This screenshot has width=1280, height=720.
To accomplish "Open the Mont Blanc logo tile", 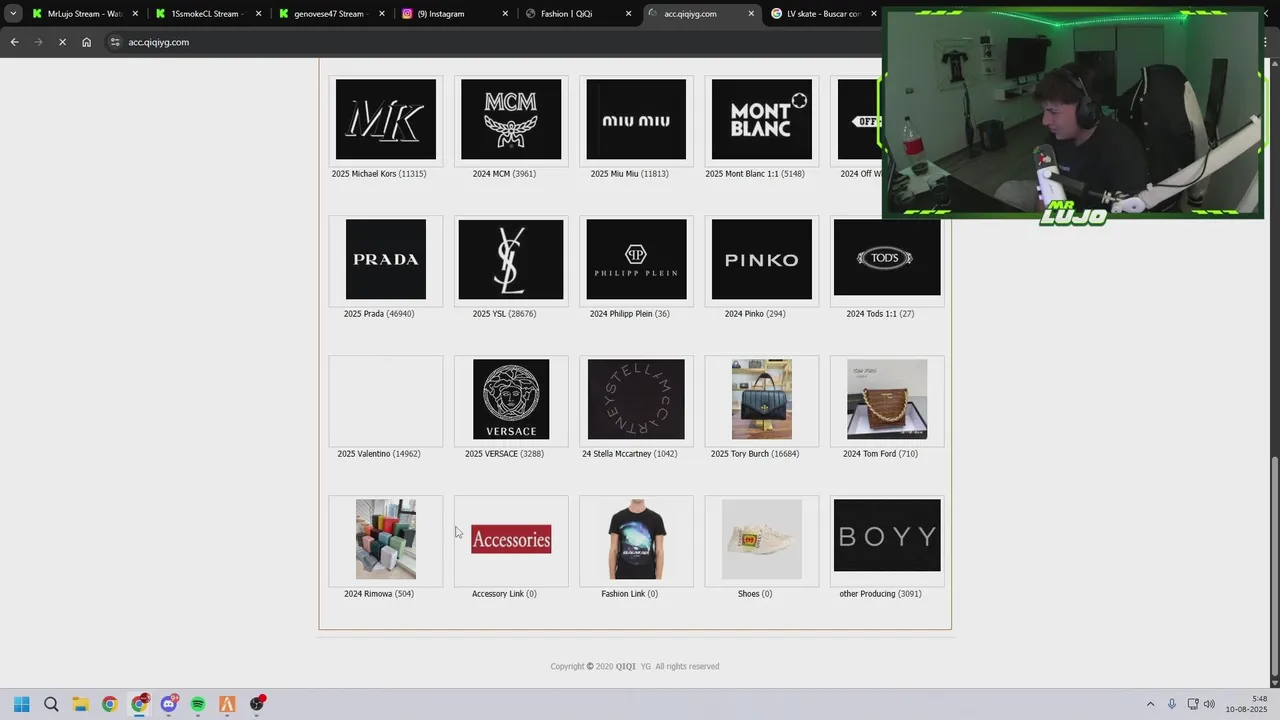I will point(762,119).
